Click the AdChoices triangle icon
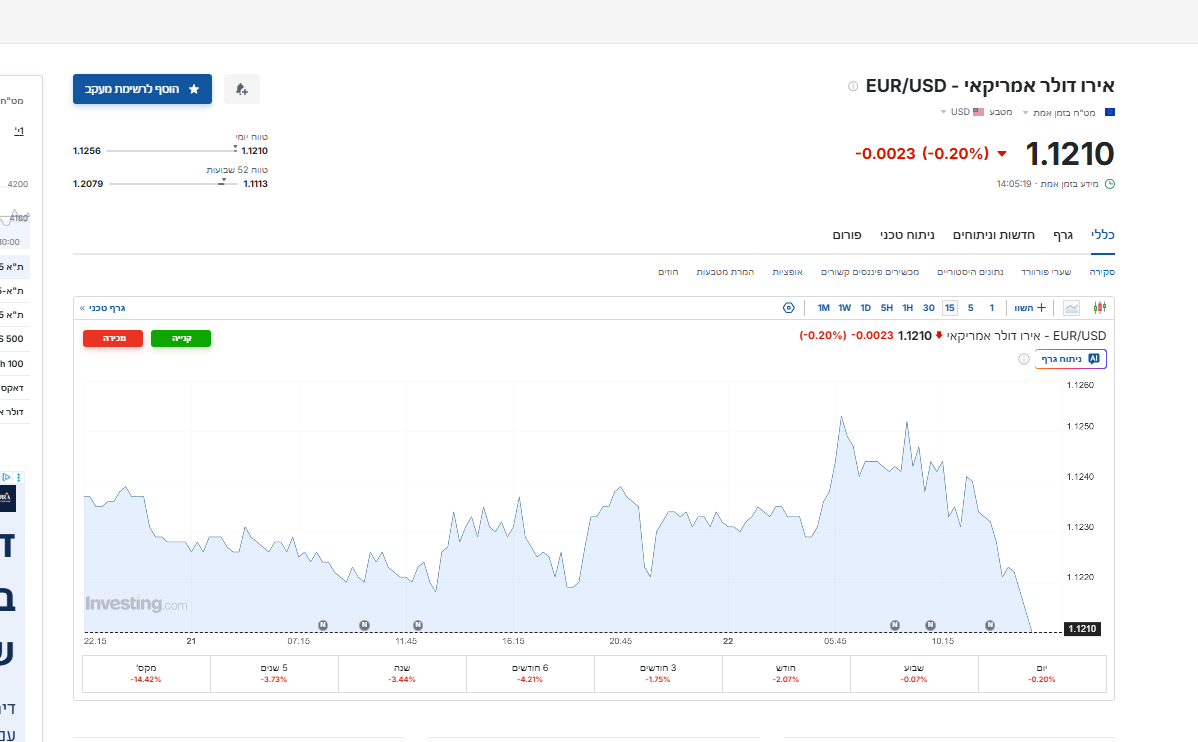 pos(6,477)
